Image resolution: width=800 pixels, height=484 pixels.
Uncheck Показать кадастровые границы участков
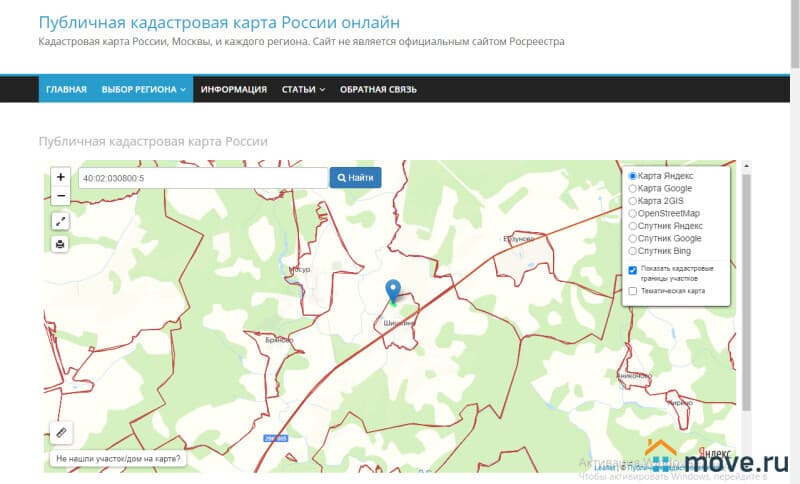point(632,270)
